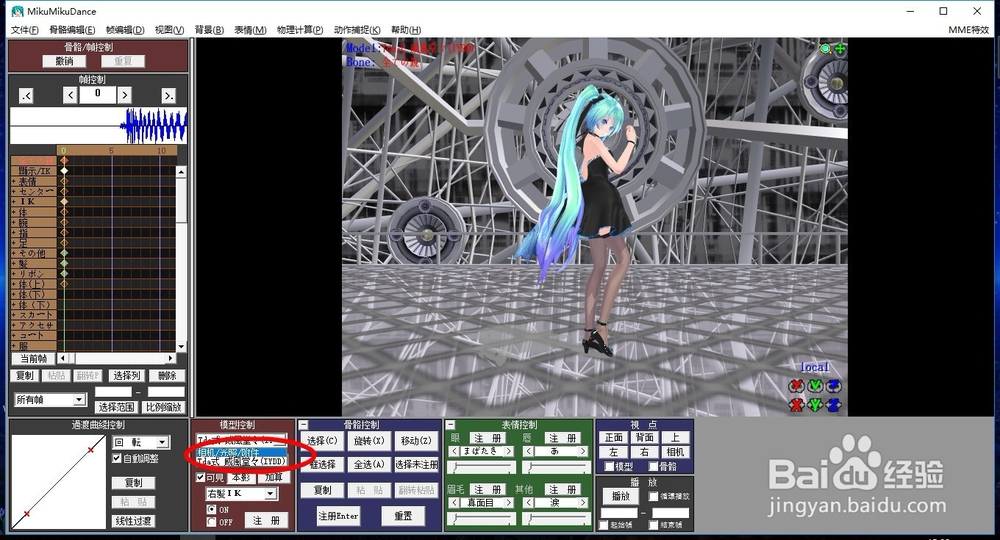Enable loop playback checkbox
This screenshot has width=1000, height=540.
coord(653,496)
